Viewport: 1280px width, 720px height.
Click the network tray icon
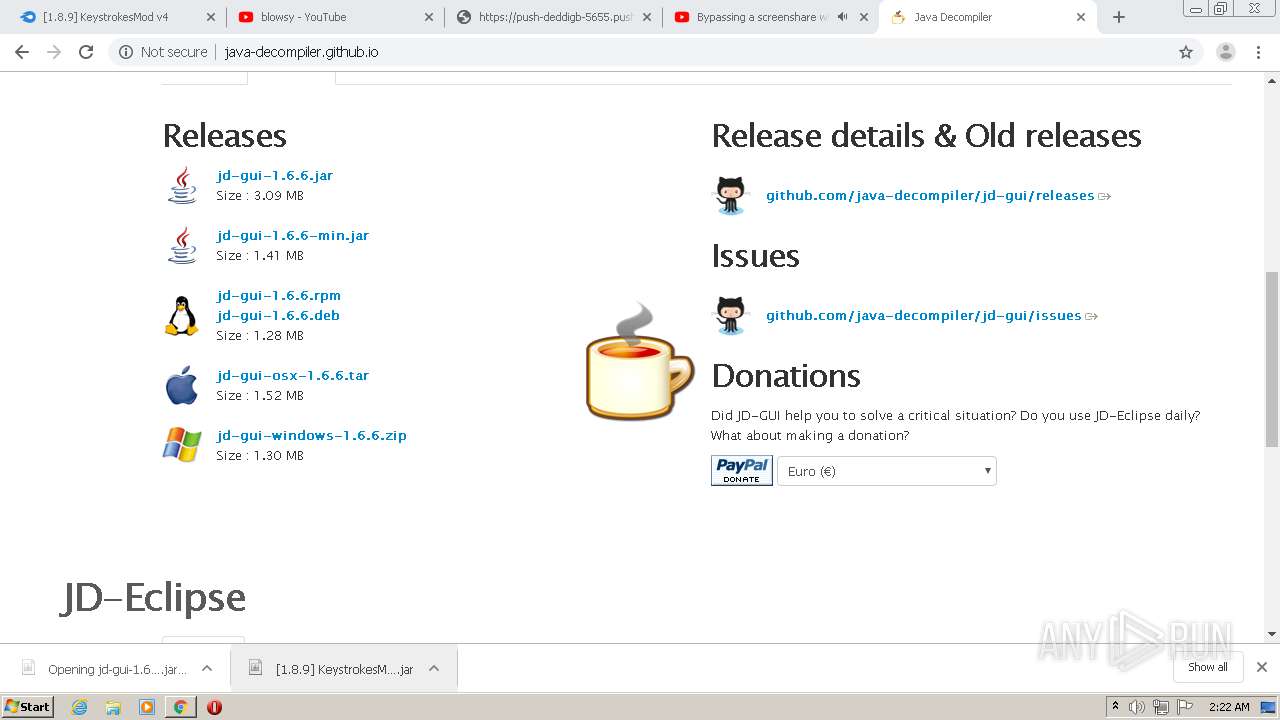coord(1160,707)
